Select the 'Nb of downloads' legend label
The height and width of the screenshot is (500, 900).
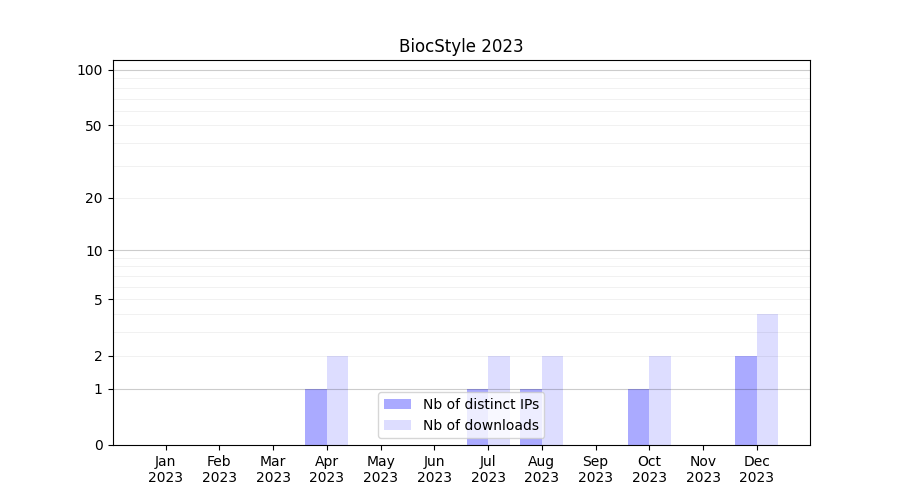480,425
